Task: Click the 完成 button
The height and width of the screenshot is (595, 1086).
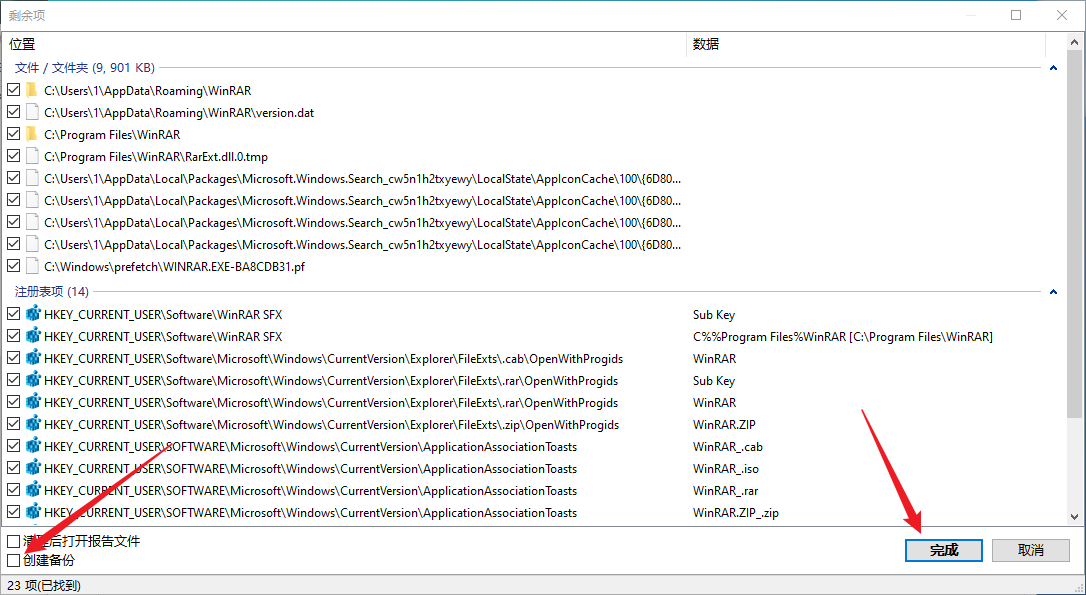Action: tap(943, 551)
